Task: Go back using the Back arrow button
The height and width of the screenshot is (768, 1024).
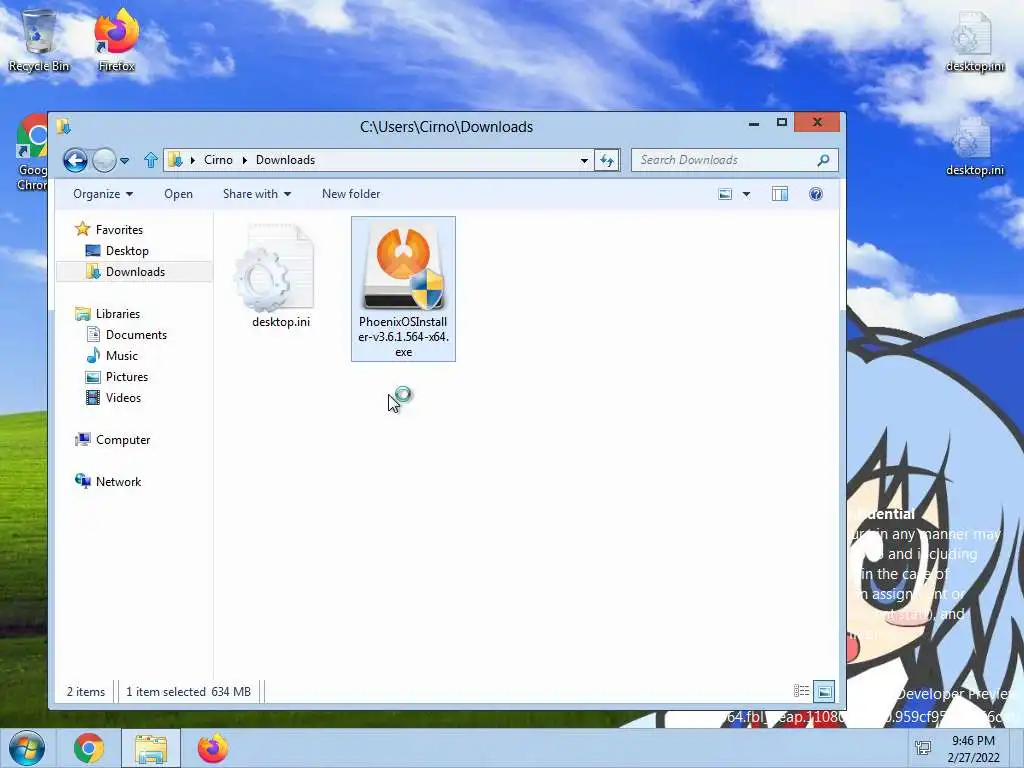Action: coord(75,160)
